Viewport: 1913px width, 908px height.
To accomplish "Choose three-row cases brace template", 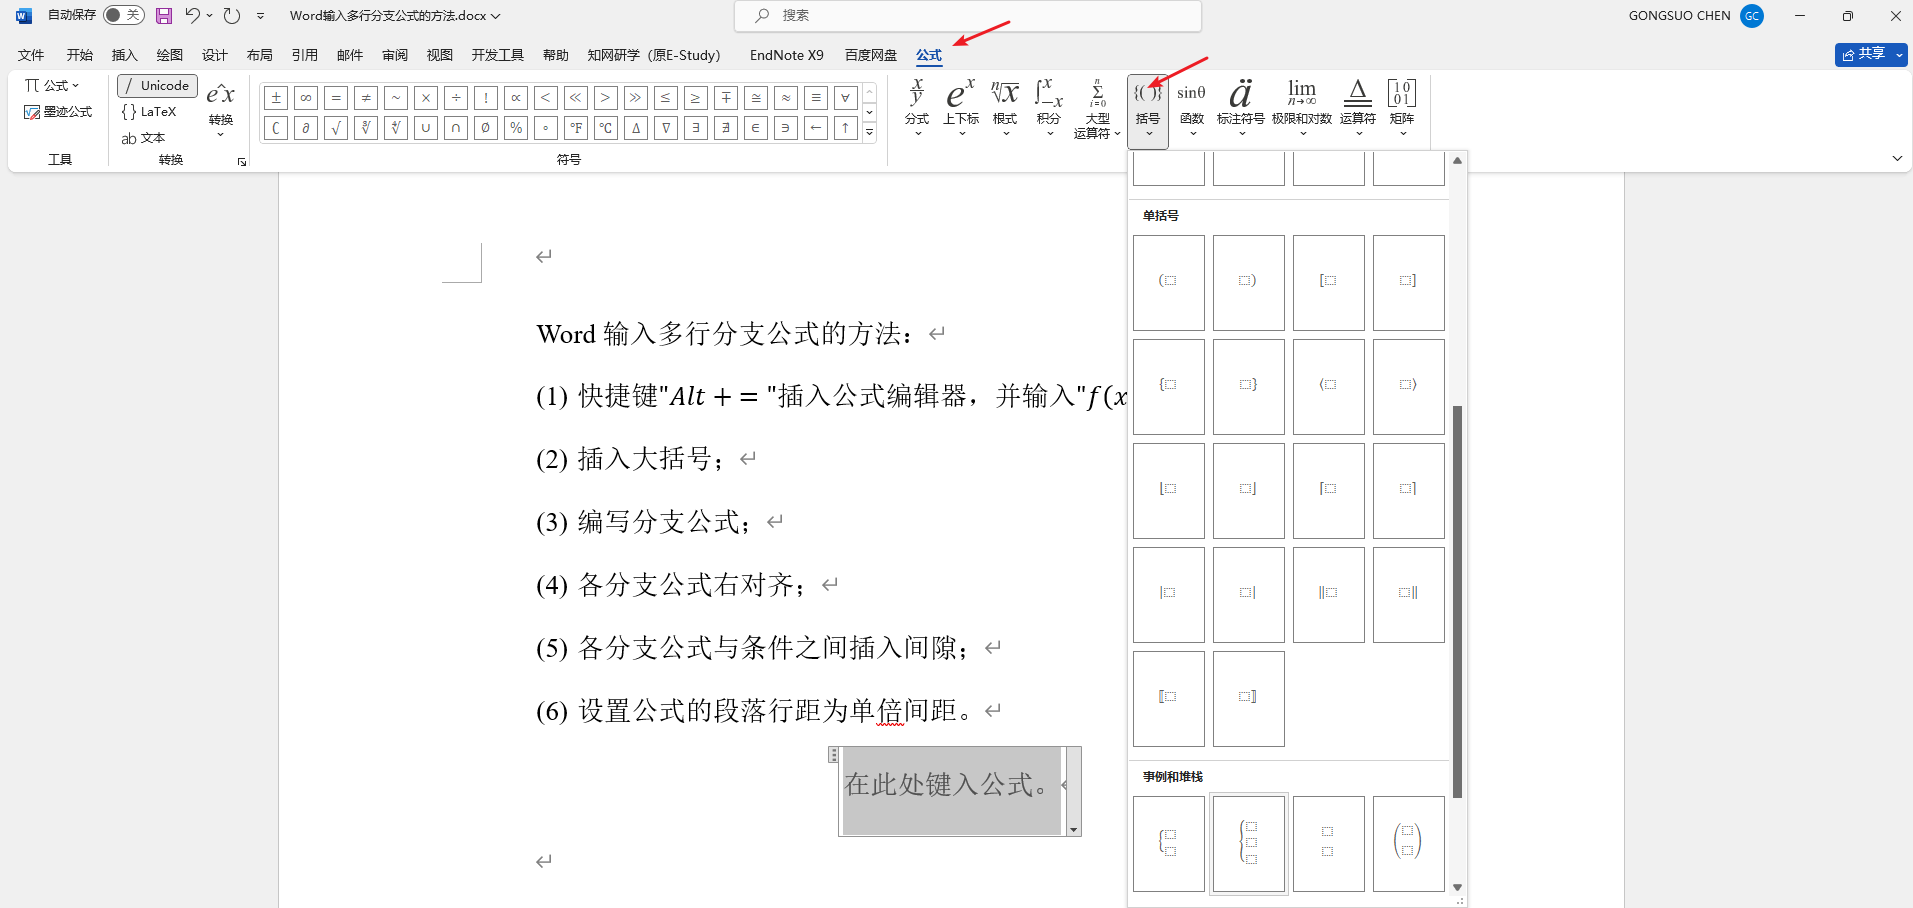I will [1249, 844].
